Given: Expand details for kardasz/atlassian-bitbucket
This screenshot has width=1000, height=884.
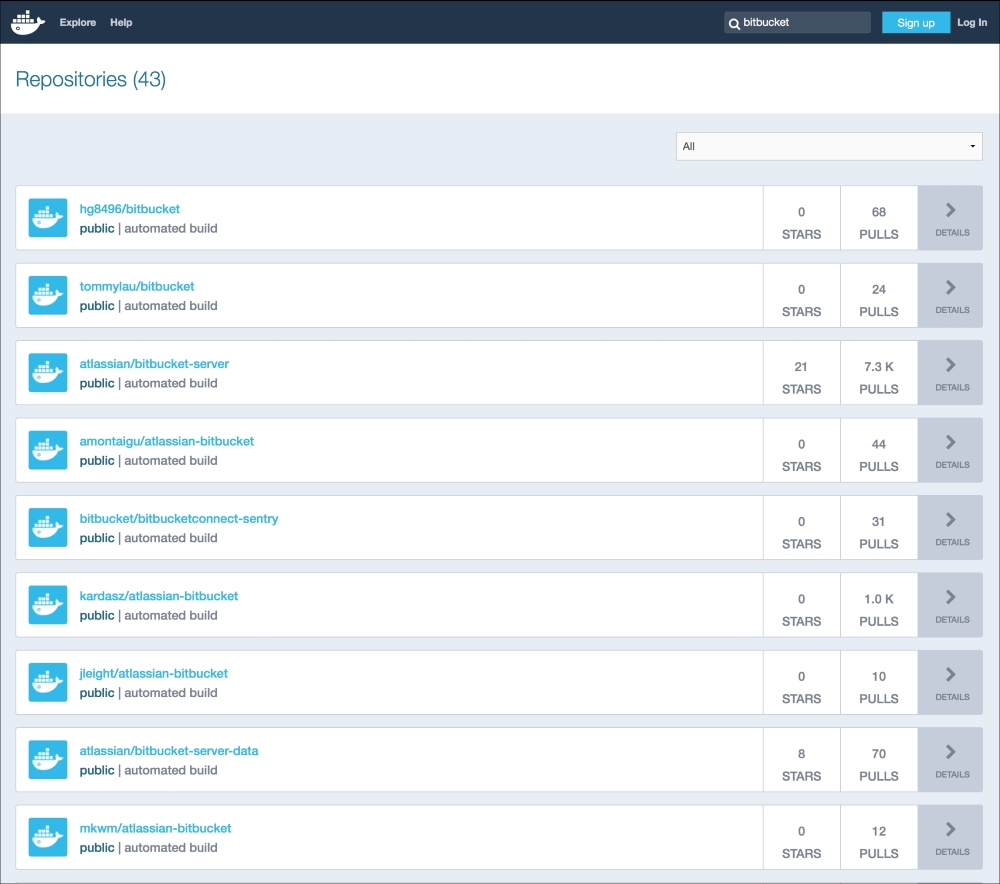Looking at the screenshot, I should click(x=950, y=605).
